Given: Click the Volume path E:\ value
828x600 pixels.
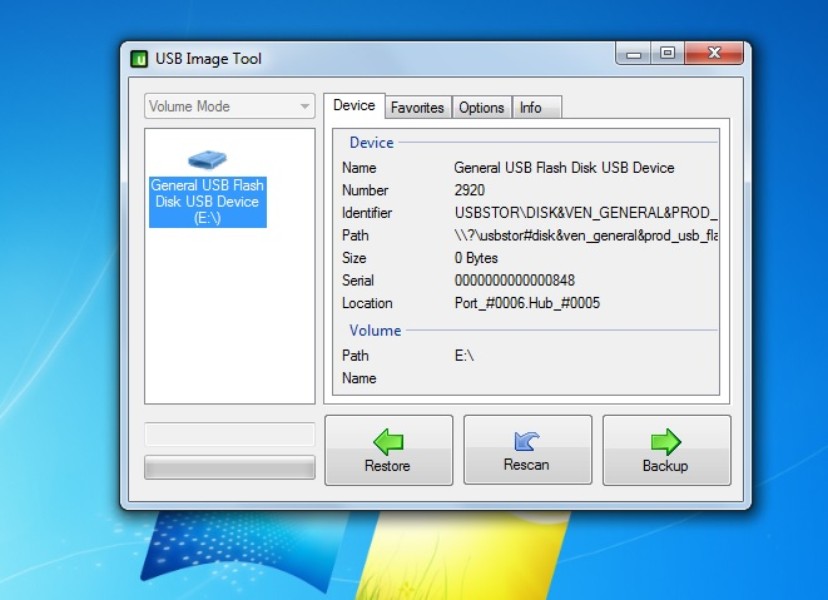Looking at the screenshot, I should tap(464, 355).
